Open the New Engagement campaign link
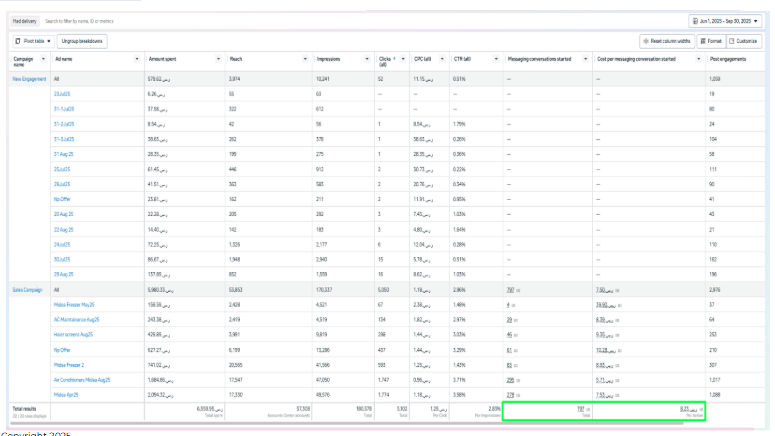The image size is (775, 436). pos(29,77)
